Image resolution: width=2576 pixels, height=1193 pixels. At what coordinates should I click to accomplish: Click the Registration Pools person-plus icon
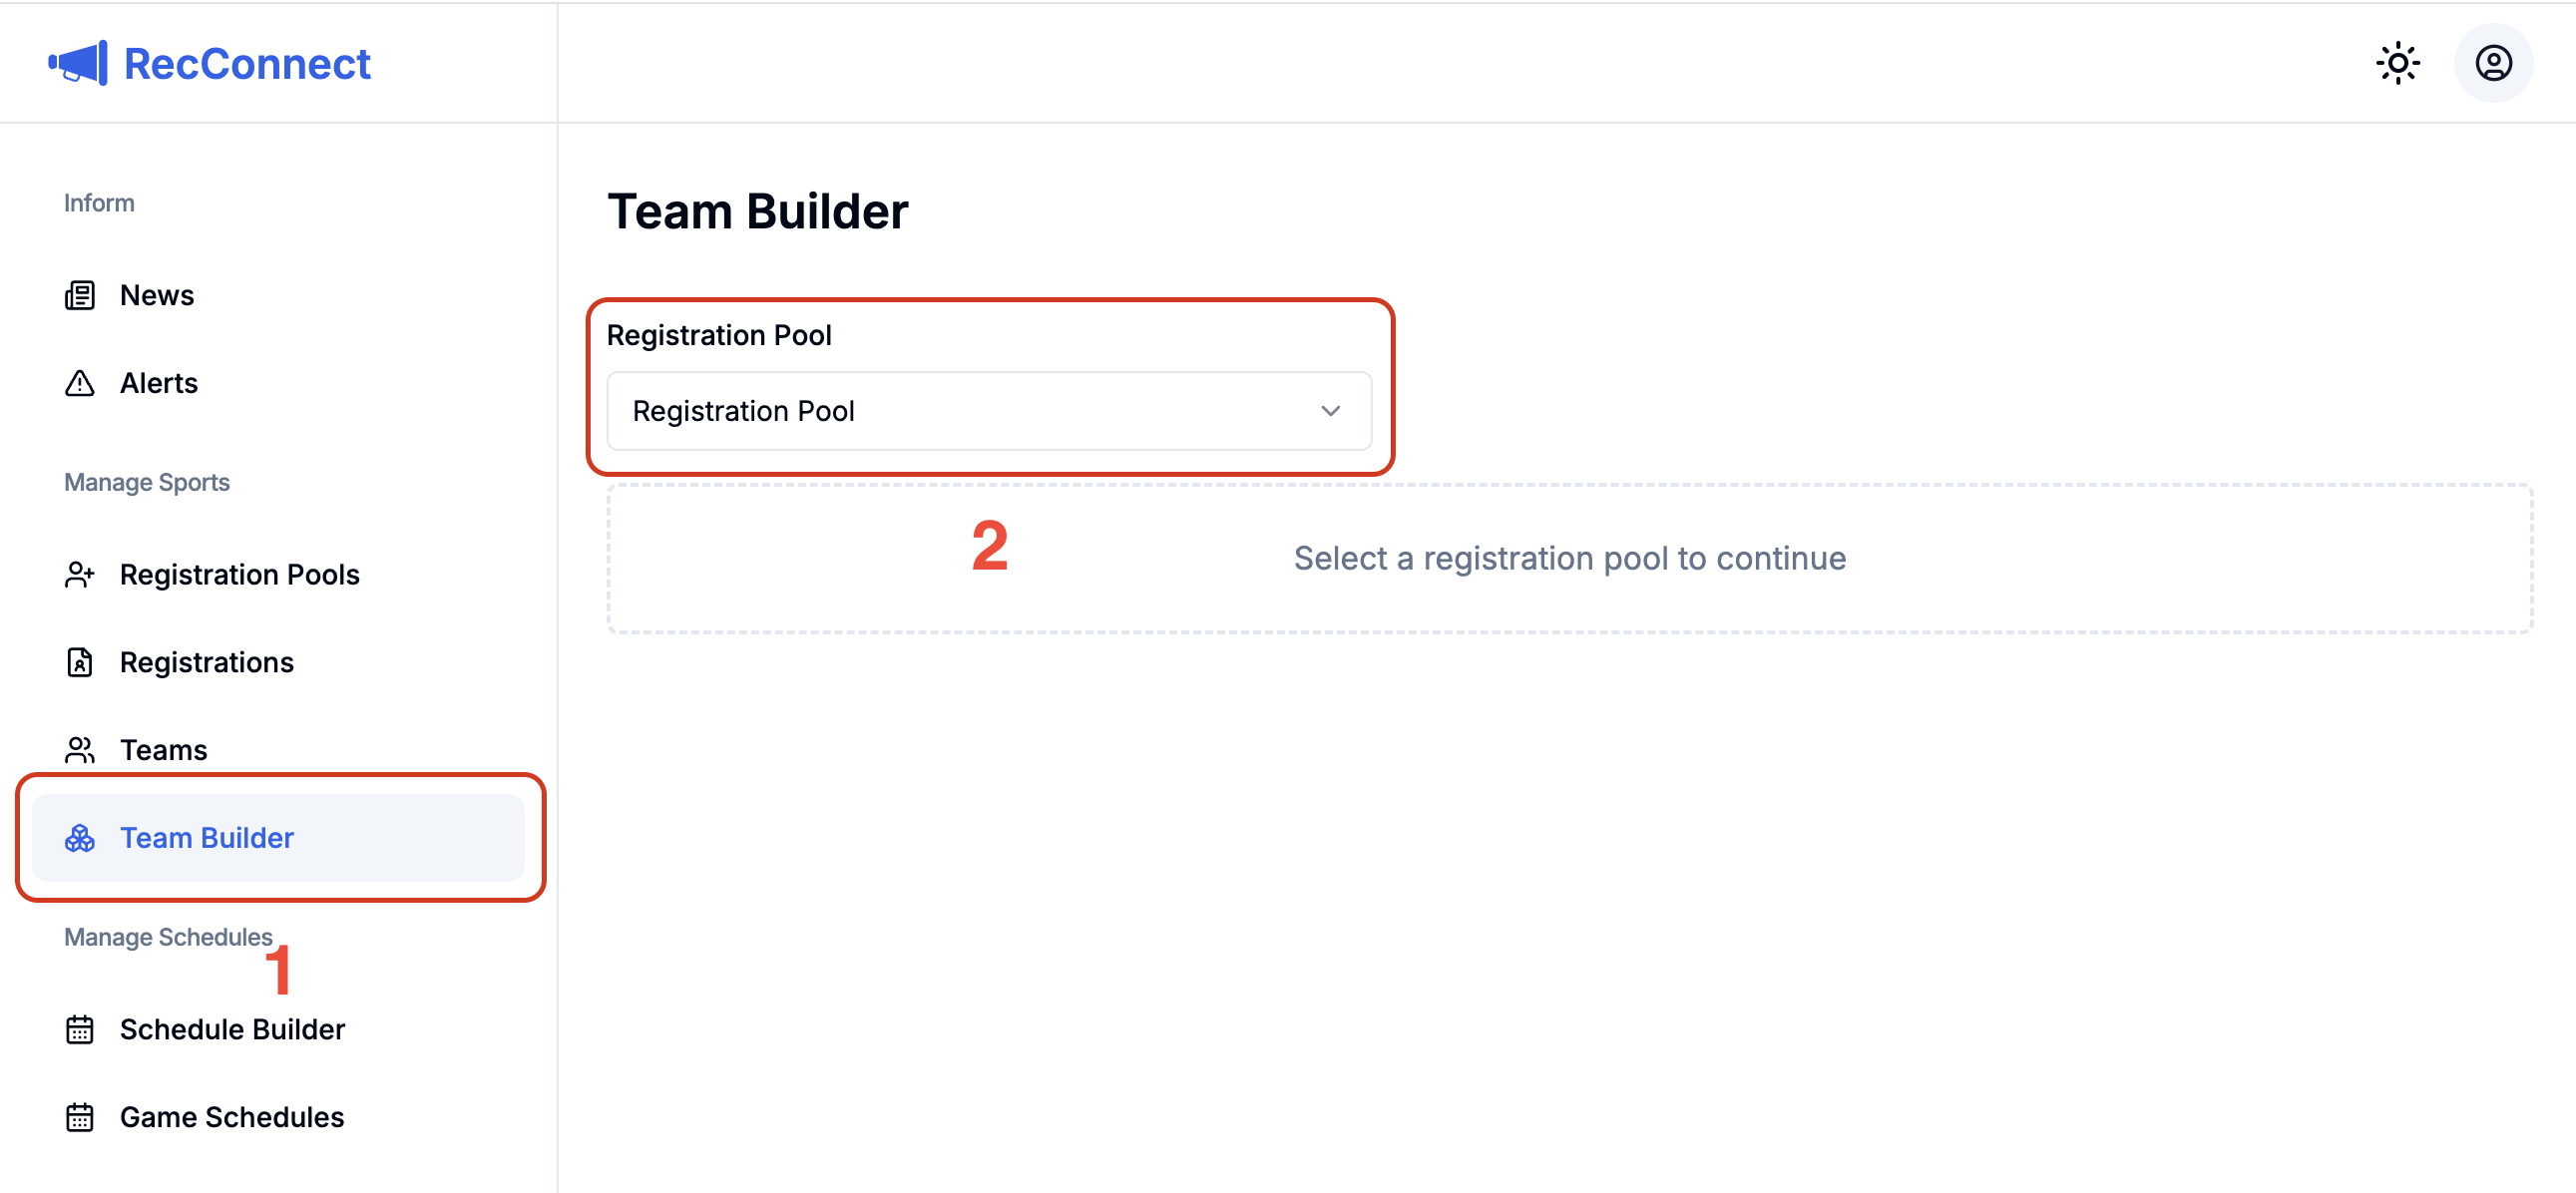(x=80, y=575)
